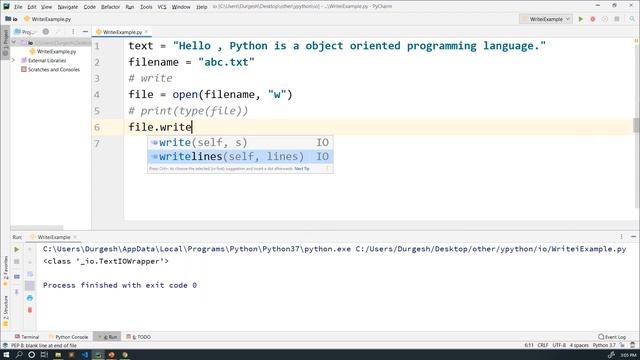This screenshot has height=360, width=640.
Task: Click UTF-8 encoding in status bar
Action: pyautogui.click(x=559, y=345)
